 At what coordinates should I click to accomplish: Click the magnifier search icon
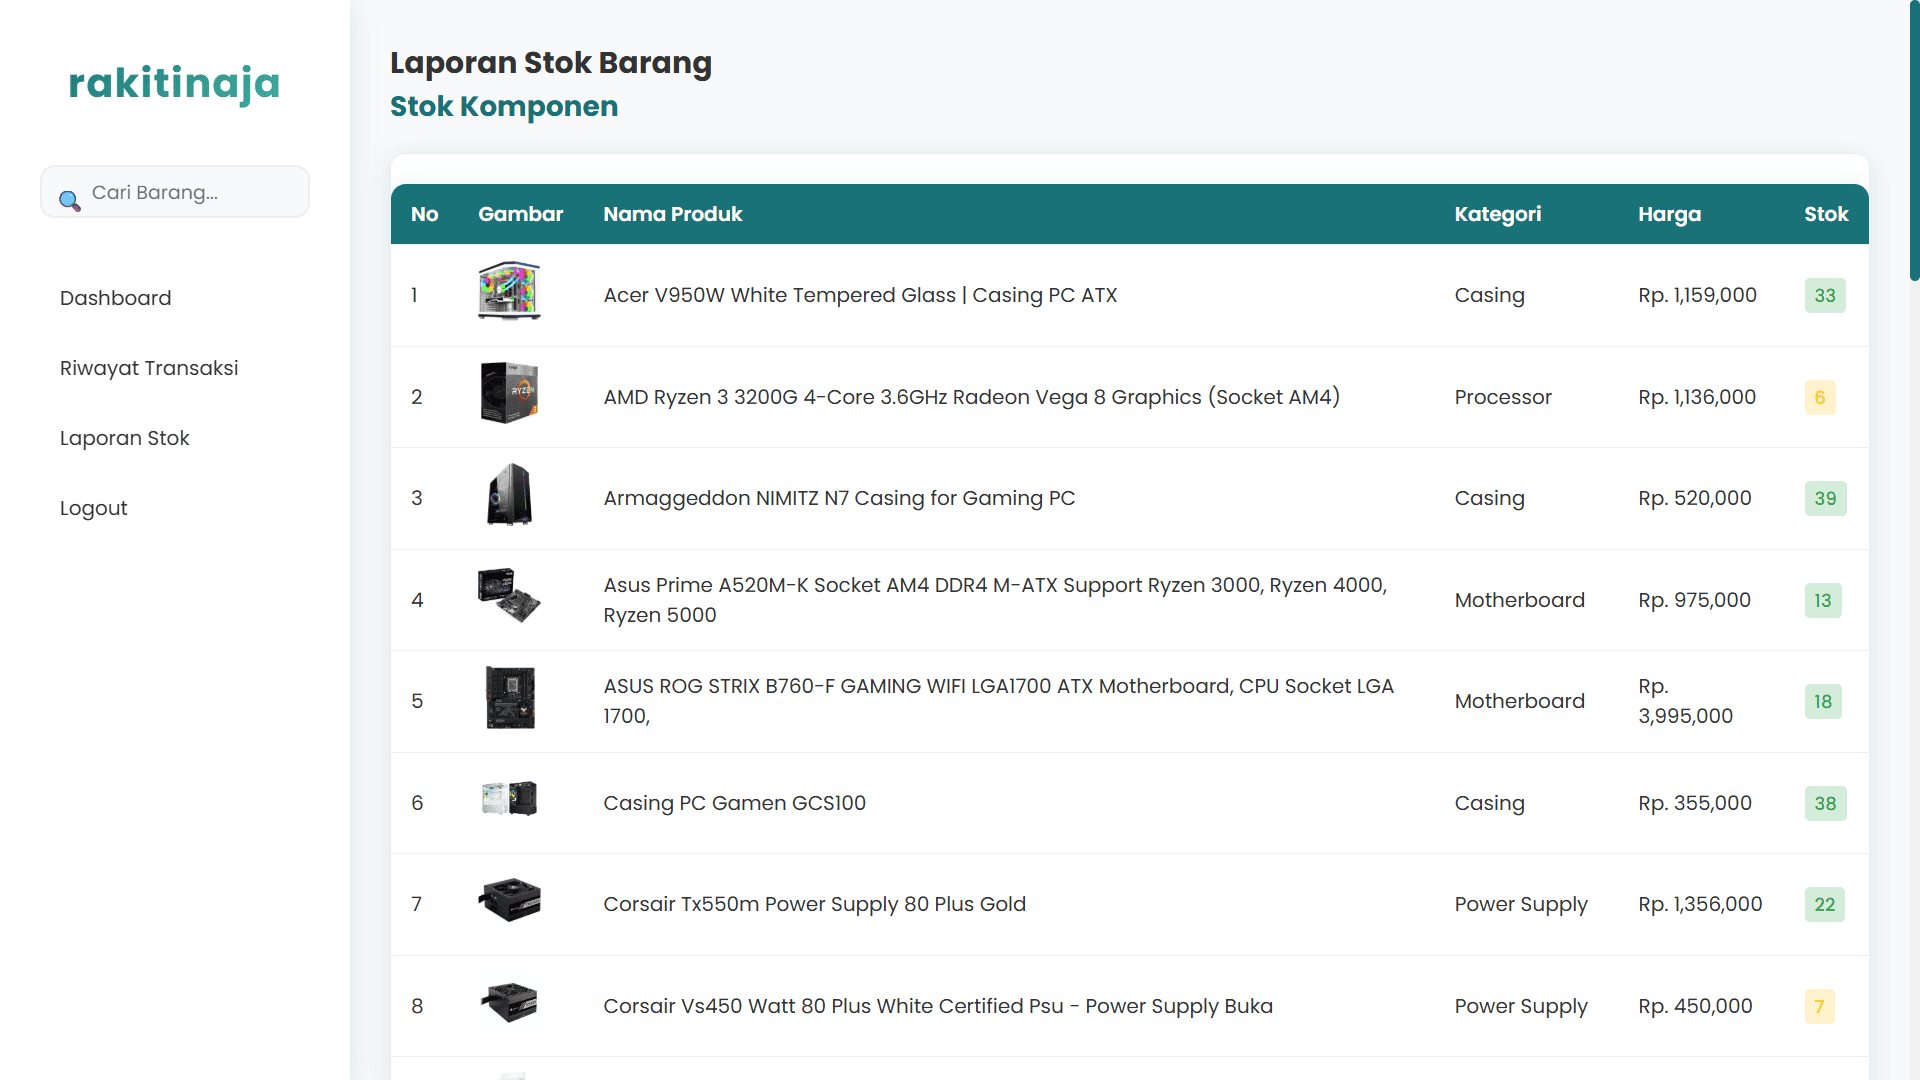click(x=69, y=201)
